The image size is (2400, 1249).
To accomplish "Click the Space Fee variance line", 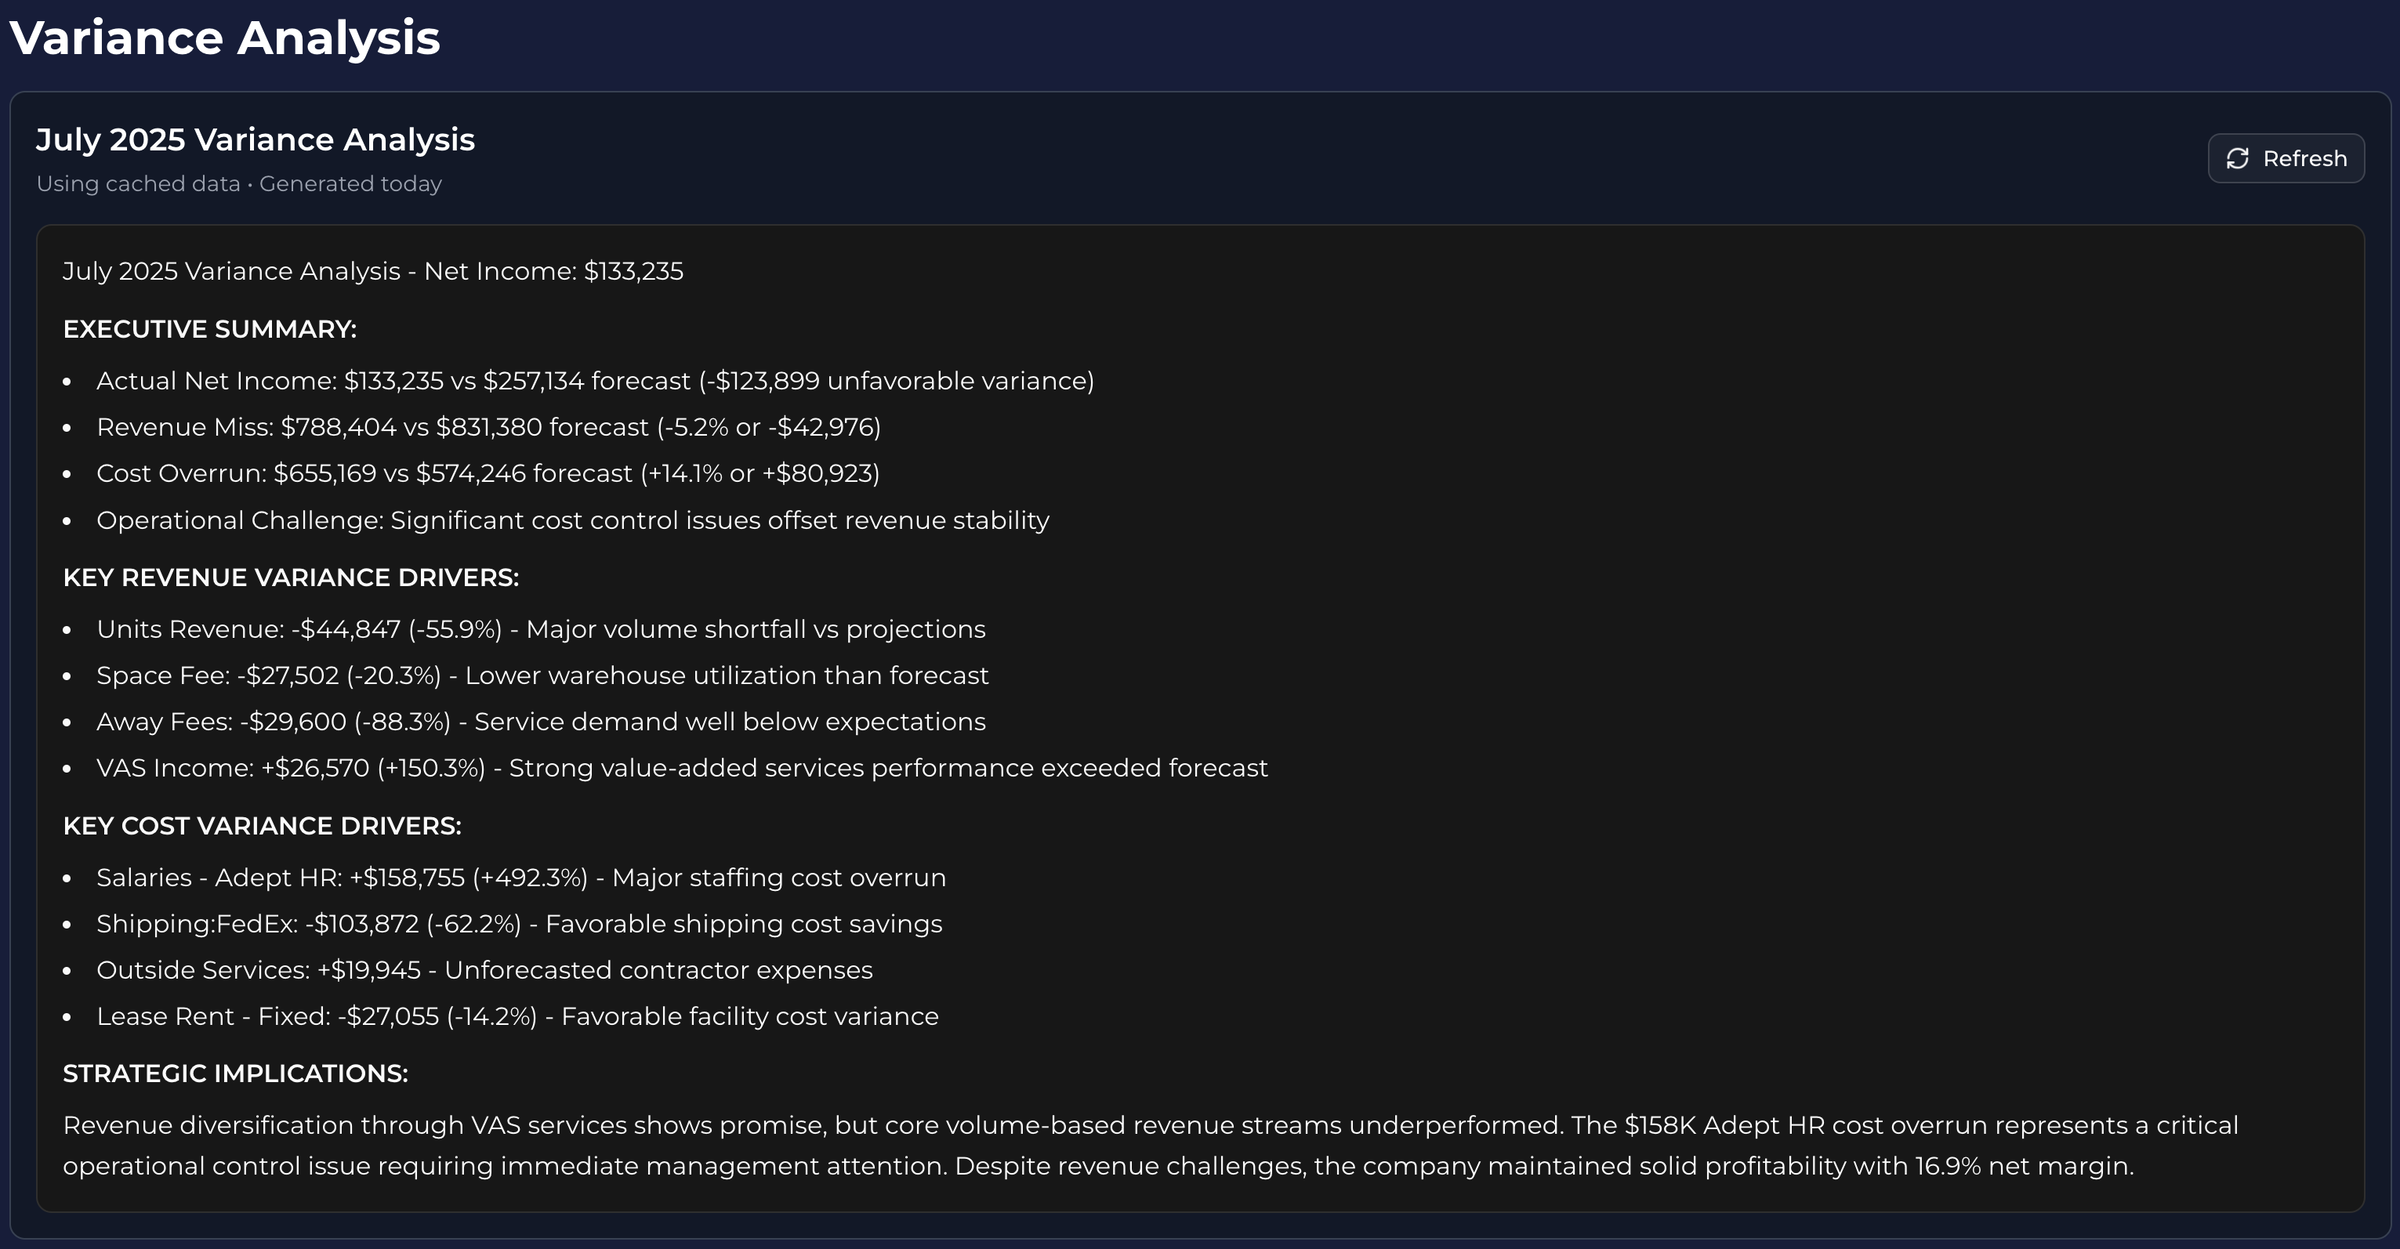I will (x=542, y=676).
